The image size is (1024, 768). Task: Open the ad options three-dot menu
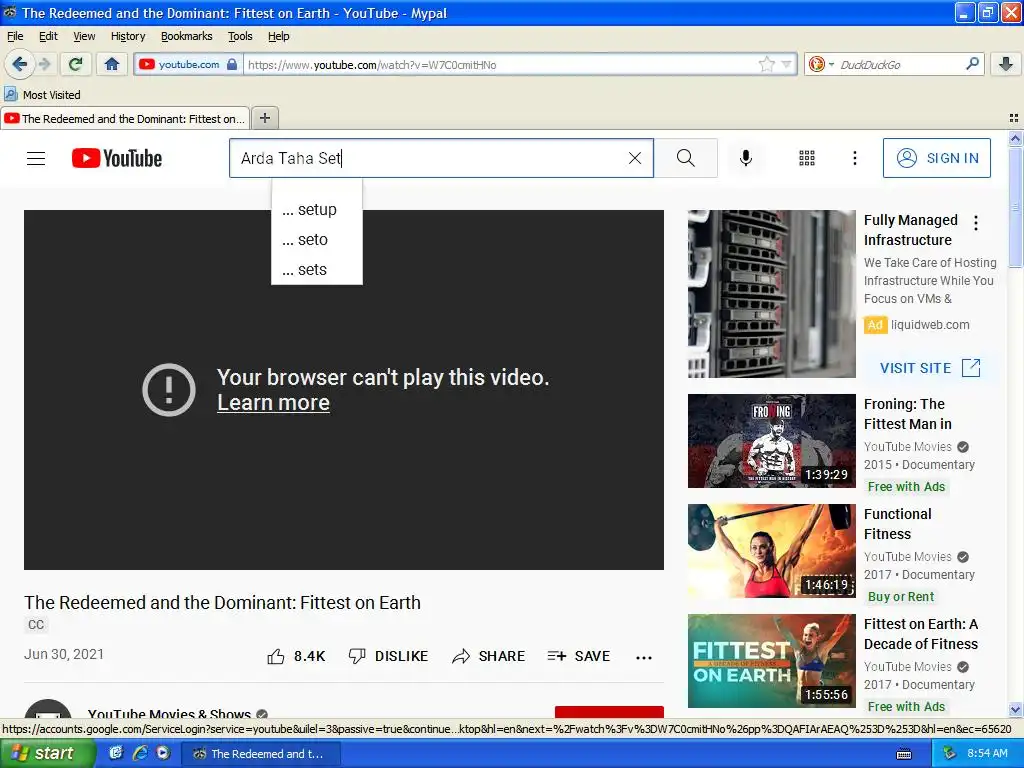[976, 223]
